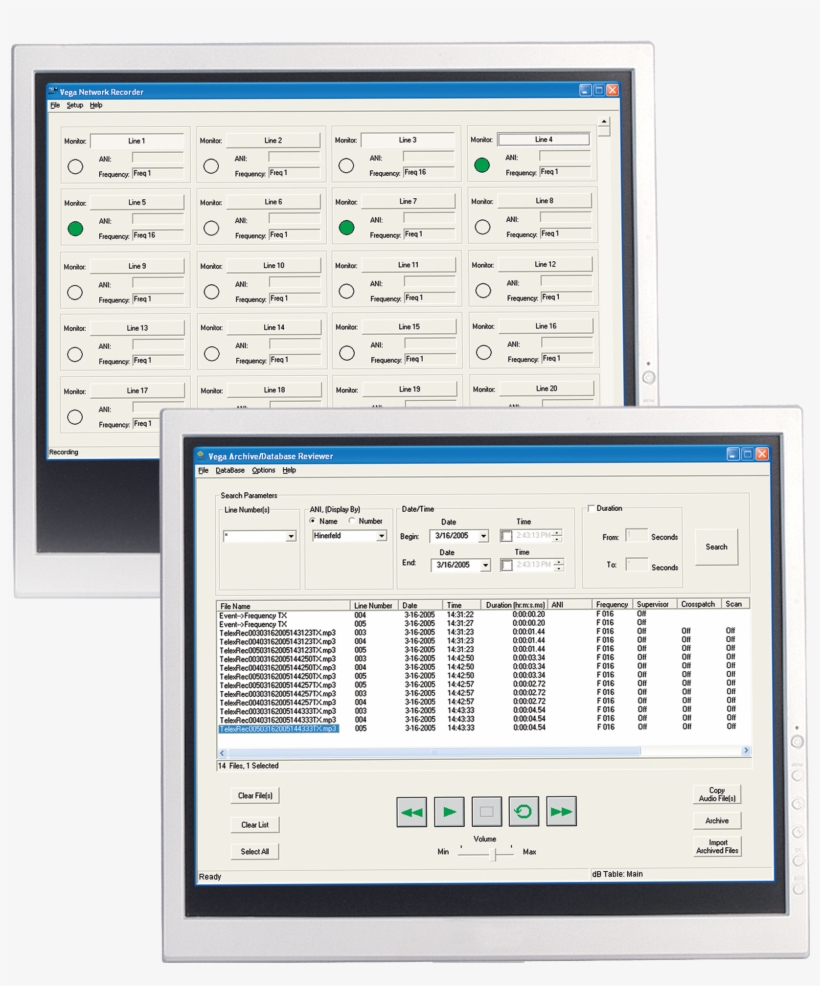
Task: Click the Stop playback icon
Action: [486, 812]
